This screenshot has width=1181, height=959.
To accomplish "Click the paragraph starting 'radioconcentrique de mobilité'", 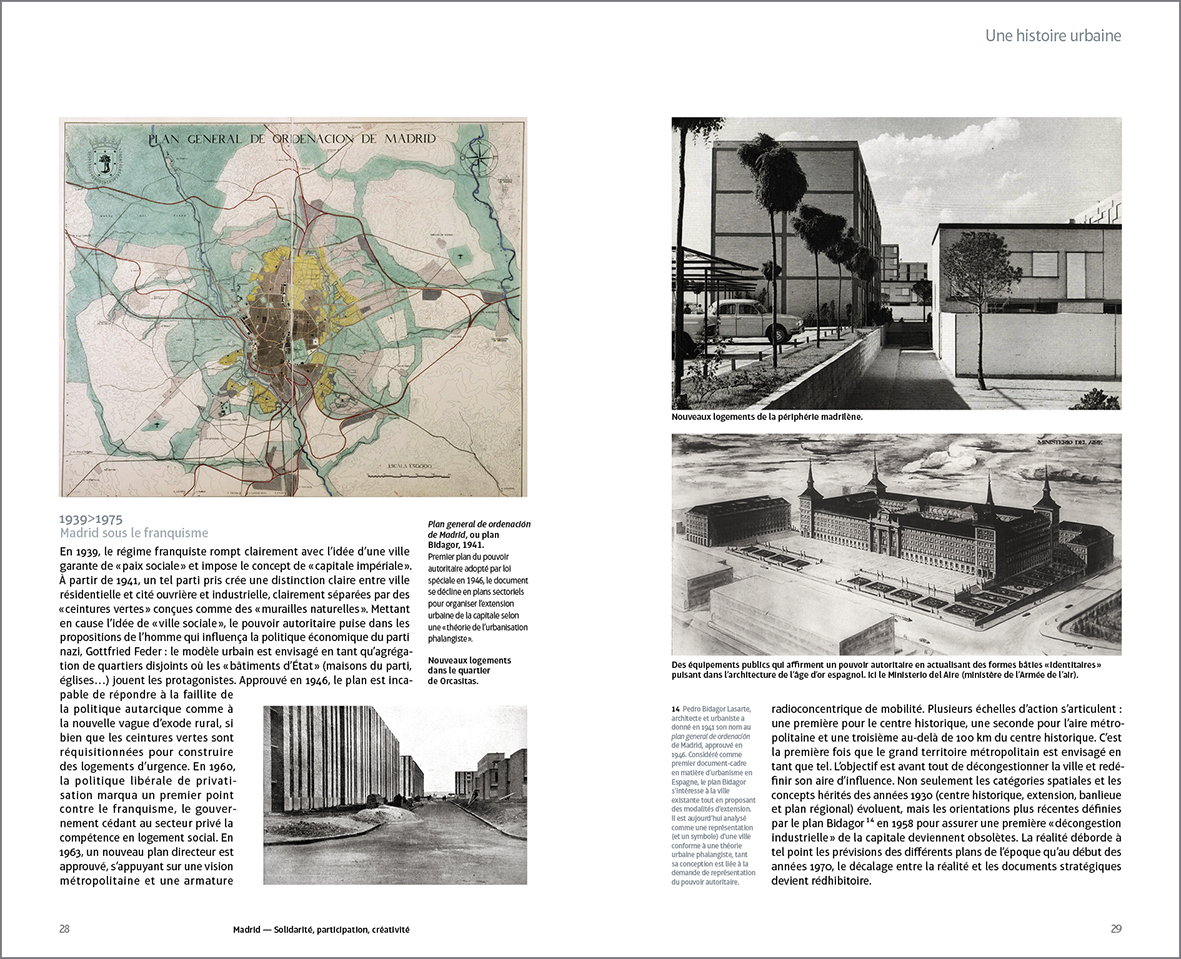I will coord(947,795).
